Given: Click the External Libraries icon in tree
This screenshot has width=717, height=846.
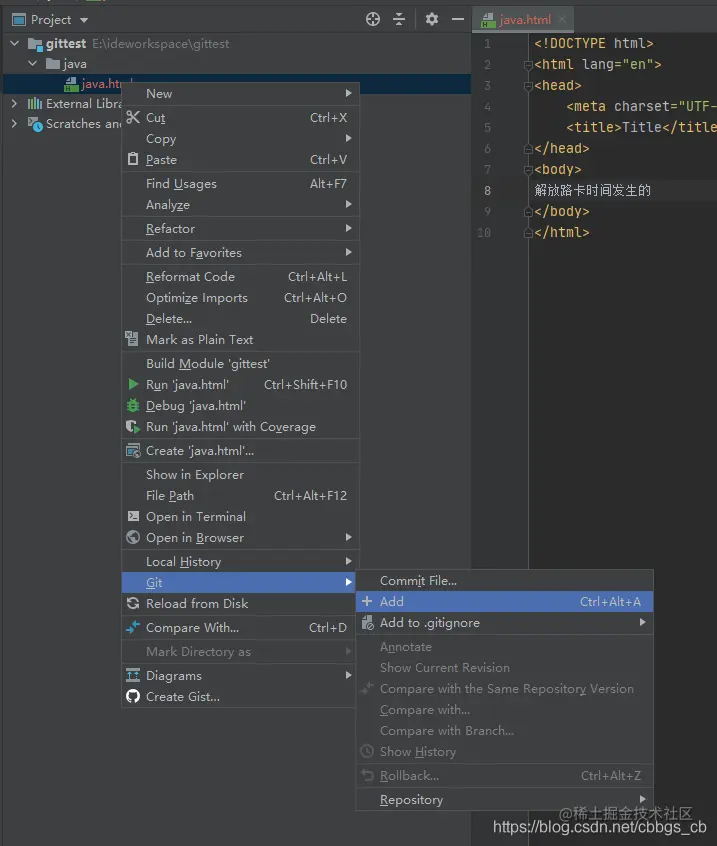Looking at the screenshot, I should pyautogui.click(x=35, y=103).
